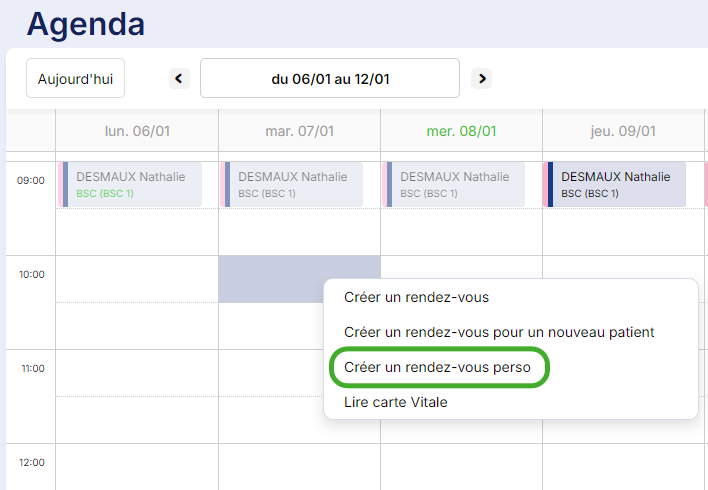Click the Agenda page title
Screen dimensions: 708x490
coord(85,23)
